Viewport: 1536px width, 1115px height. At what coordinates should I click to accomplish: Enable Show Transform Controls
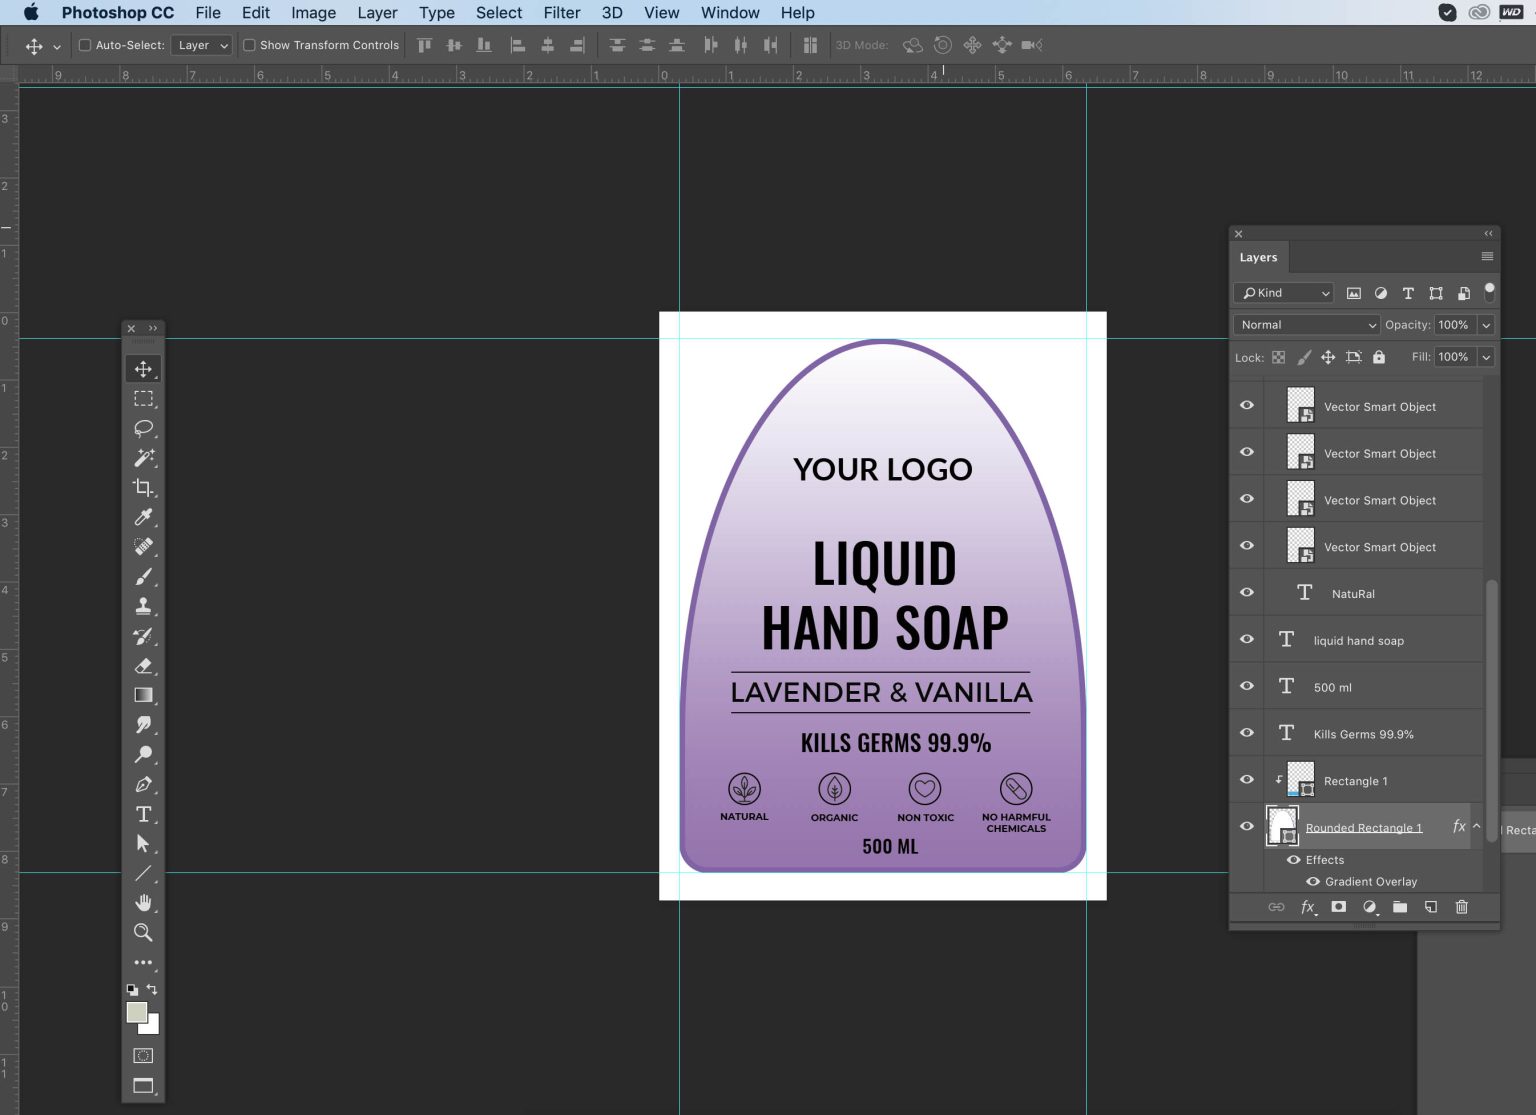click(x=249, y=45)
